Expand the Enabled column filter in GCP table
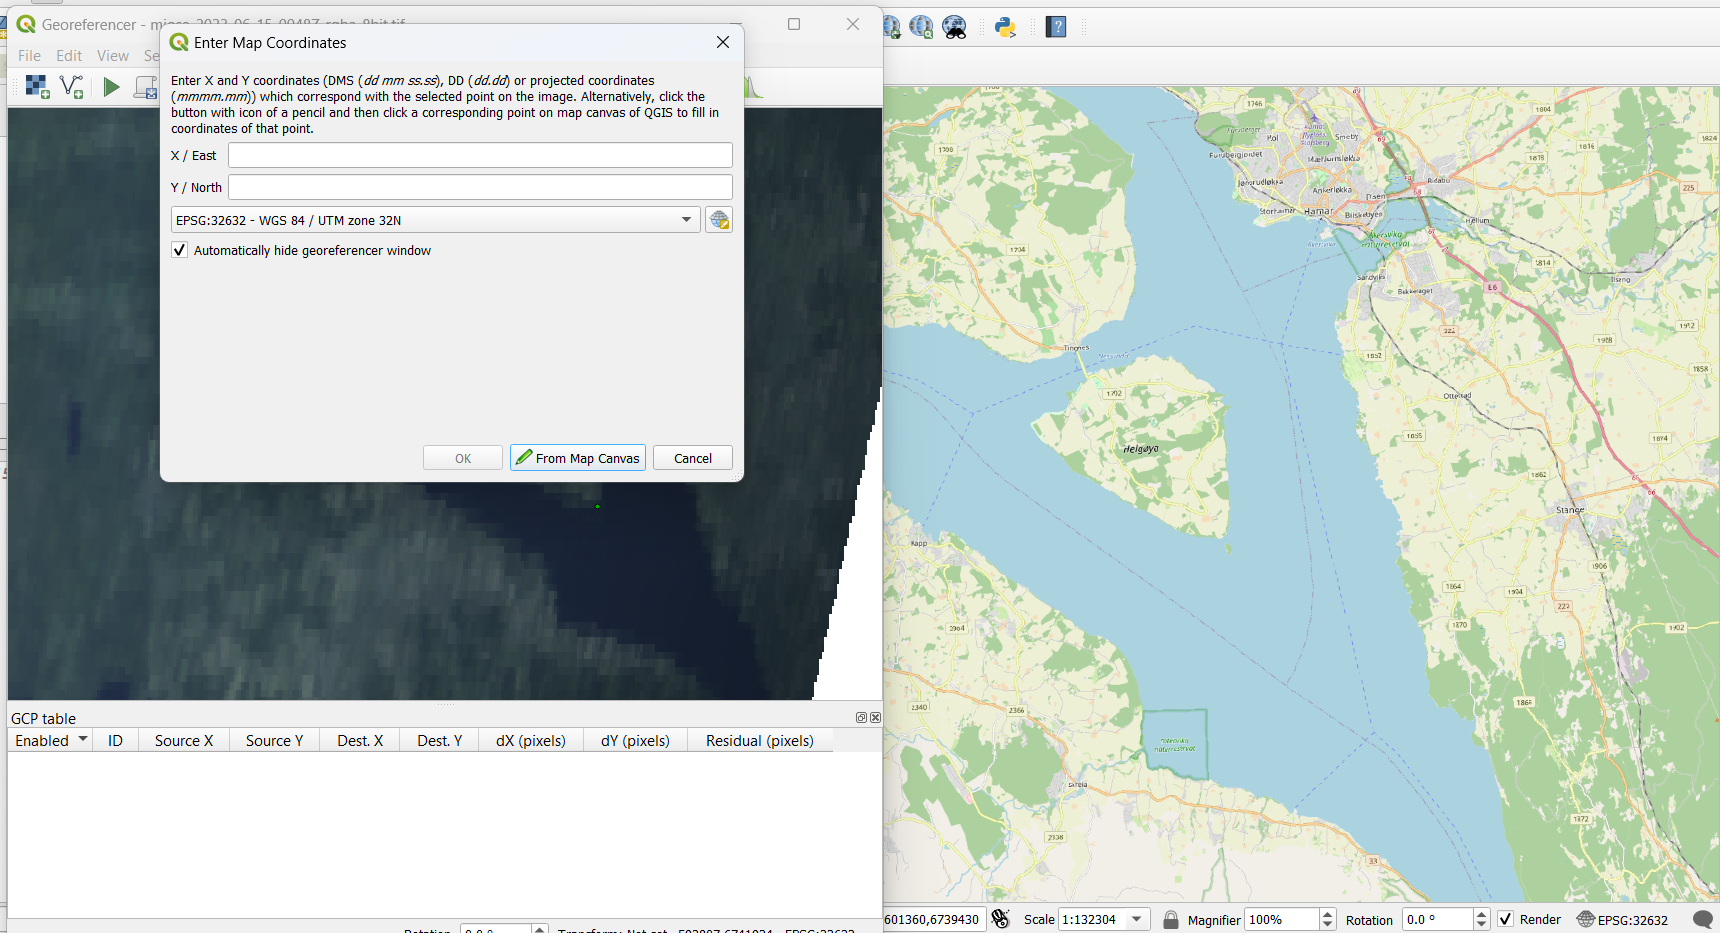Viewport: 1720px width, 933px height. click(83, 740)
